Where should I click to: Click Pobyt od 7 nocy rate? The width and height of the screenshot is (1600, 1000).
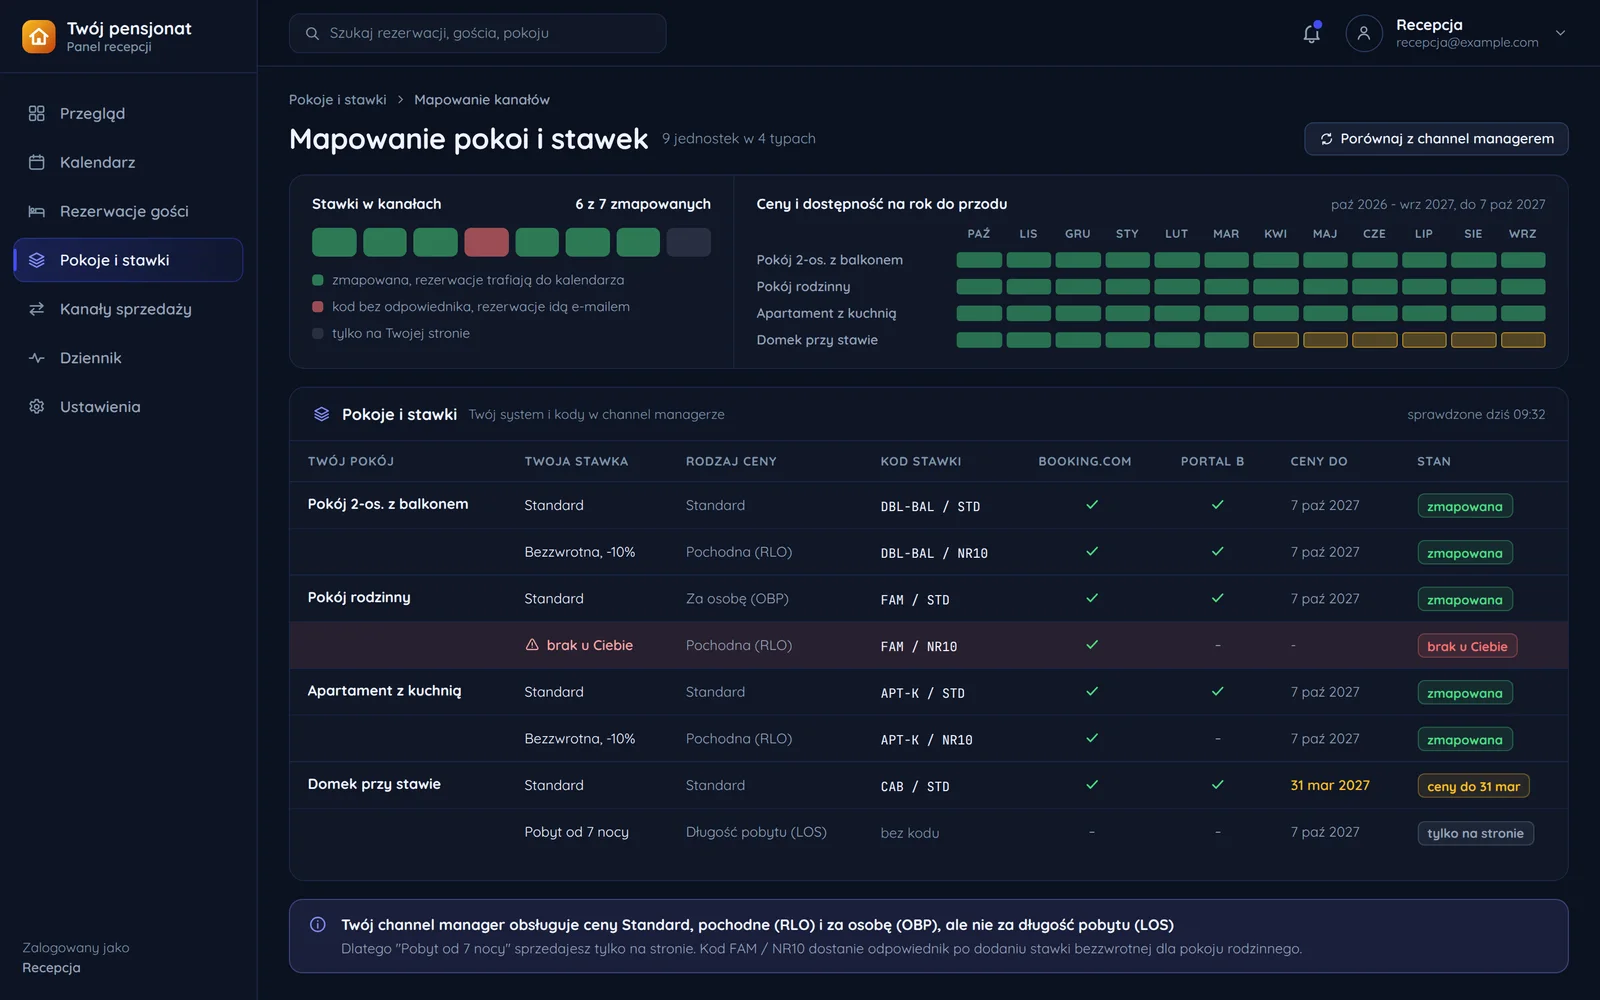tap(576, 832)
